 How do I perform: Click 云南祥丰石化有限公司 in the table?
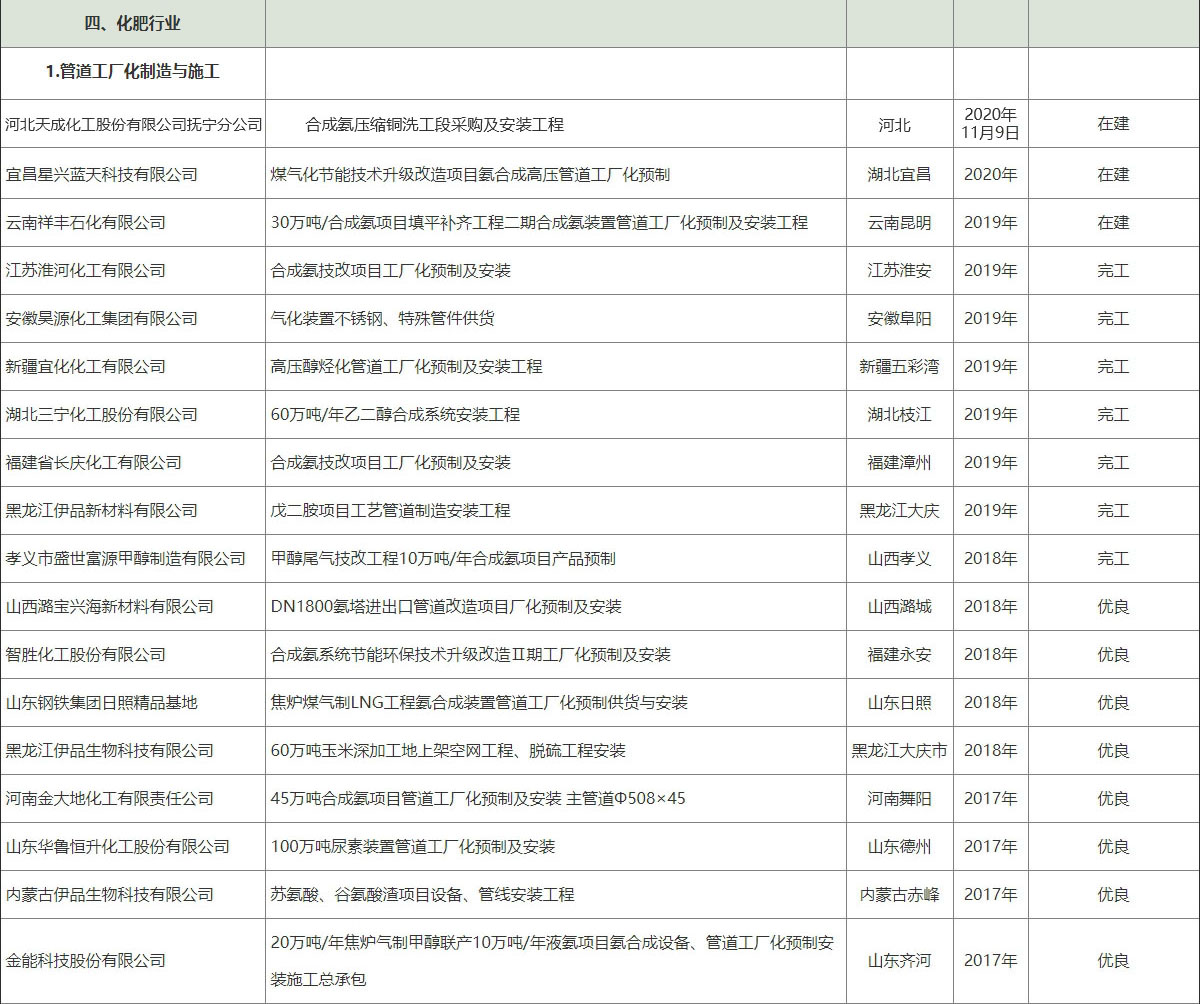tap(85, 222)
